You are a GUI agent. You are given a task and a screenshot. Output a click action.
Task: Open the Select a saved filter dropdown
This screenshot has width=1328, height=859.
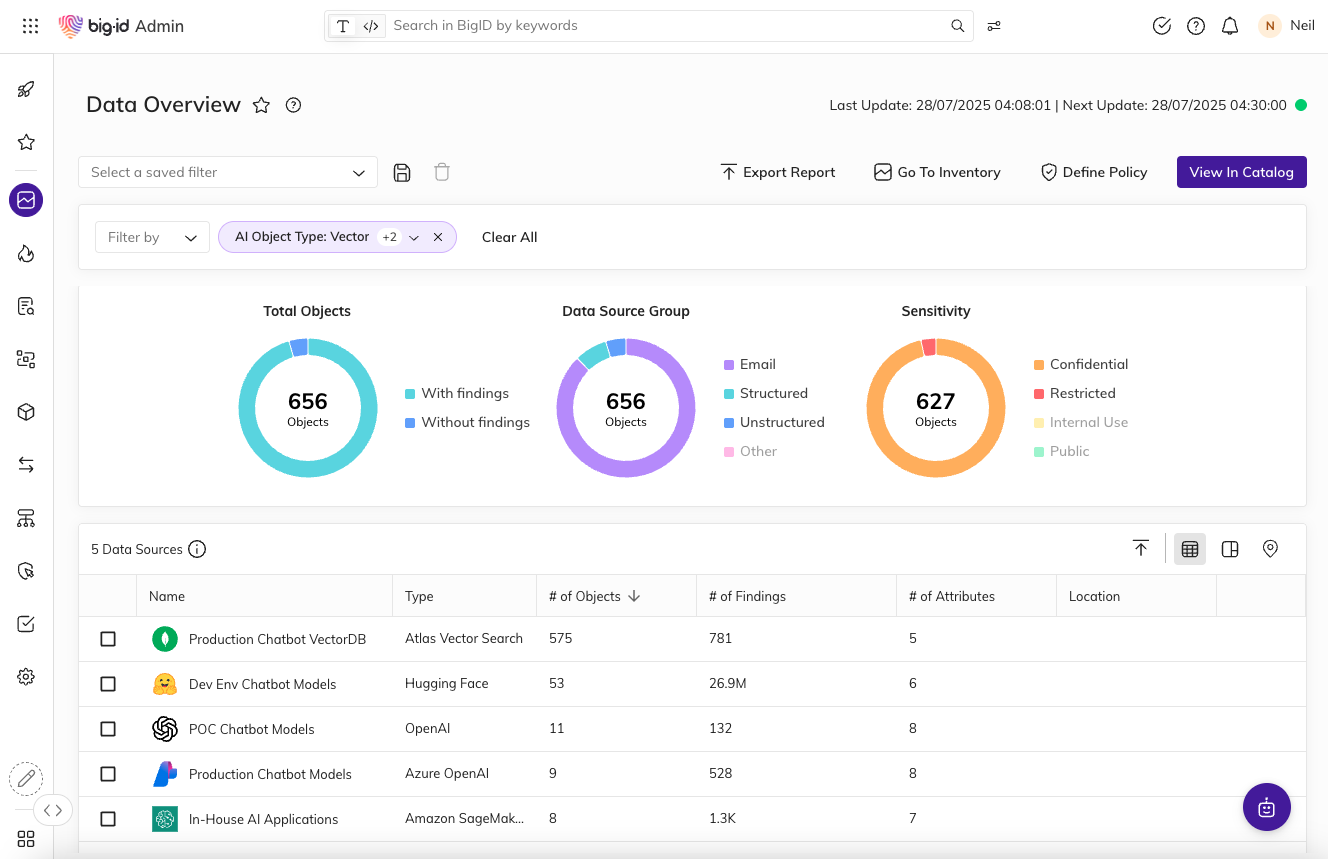[x=228, y=171]
